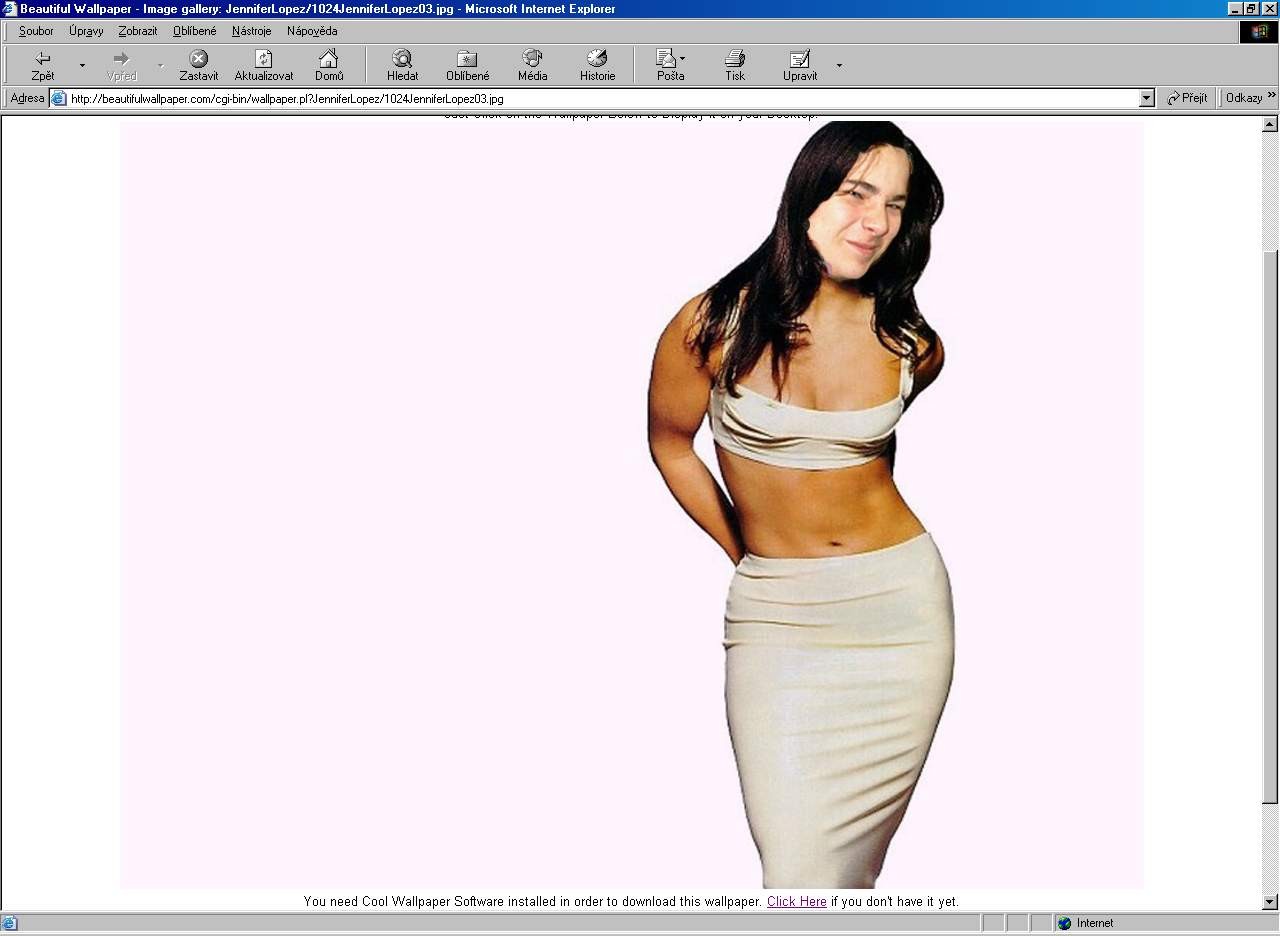
Task: Open the Oblíbené favorites toolbar button
Action: (x=467, y=65)
